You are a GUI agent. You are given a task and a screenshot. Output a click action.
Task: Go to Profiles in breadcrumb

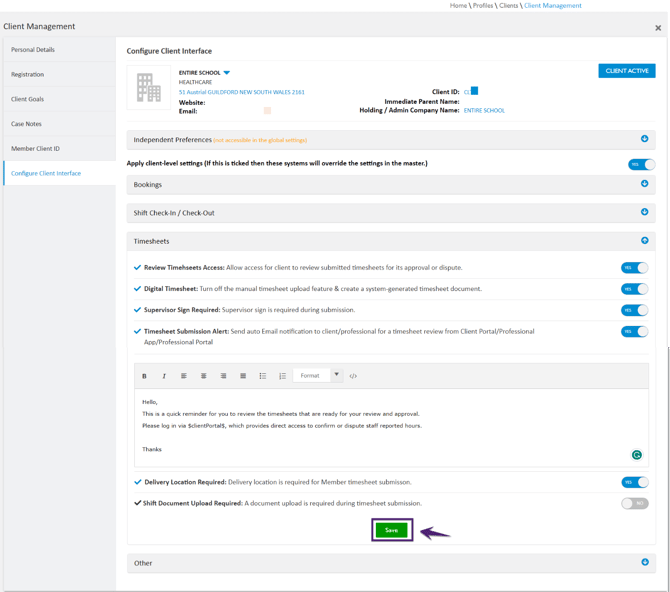[483, 6]
